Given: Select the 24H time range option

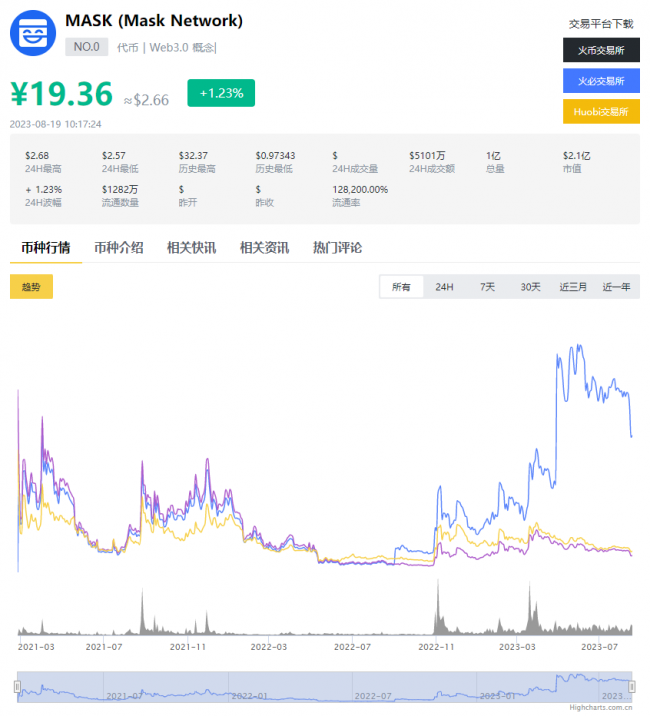Looking at the screenshot, I should pyautogui.click(x=444, y=287).
